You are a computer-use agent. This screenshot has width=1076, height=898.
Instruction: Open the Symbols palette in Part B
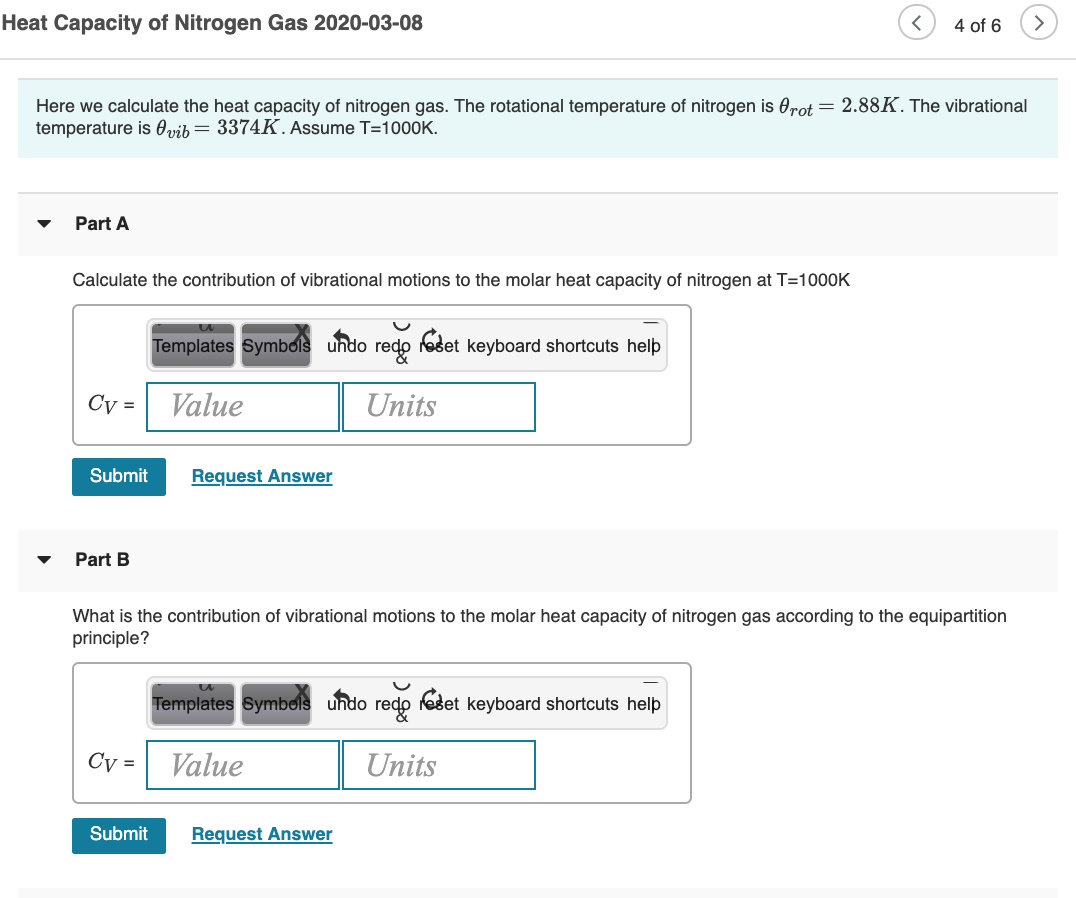coord(276,703)
